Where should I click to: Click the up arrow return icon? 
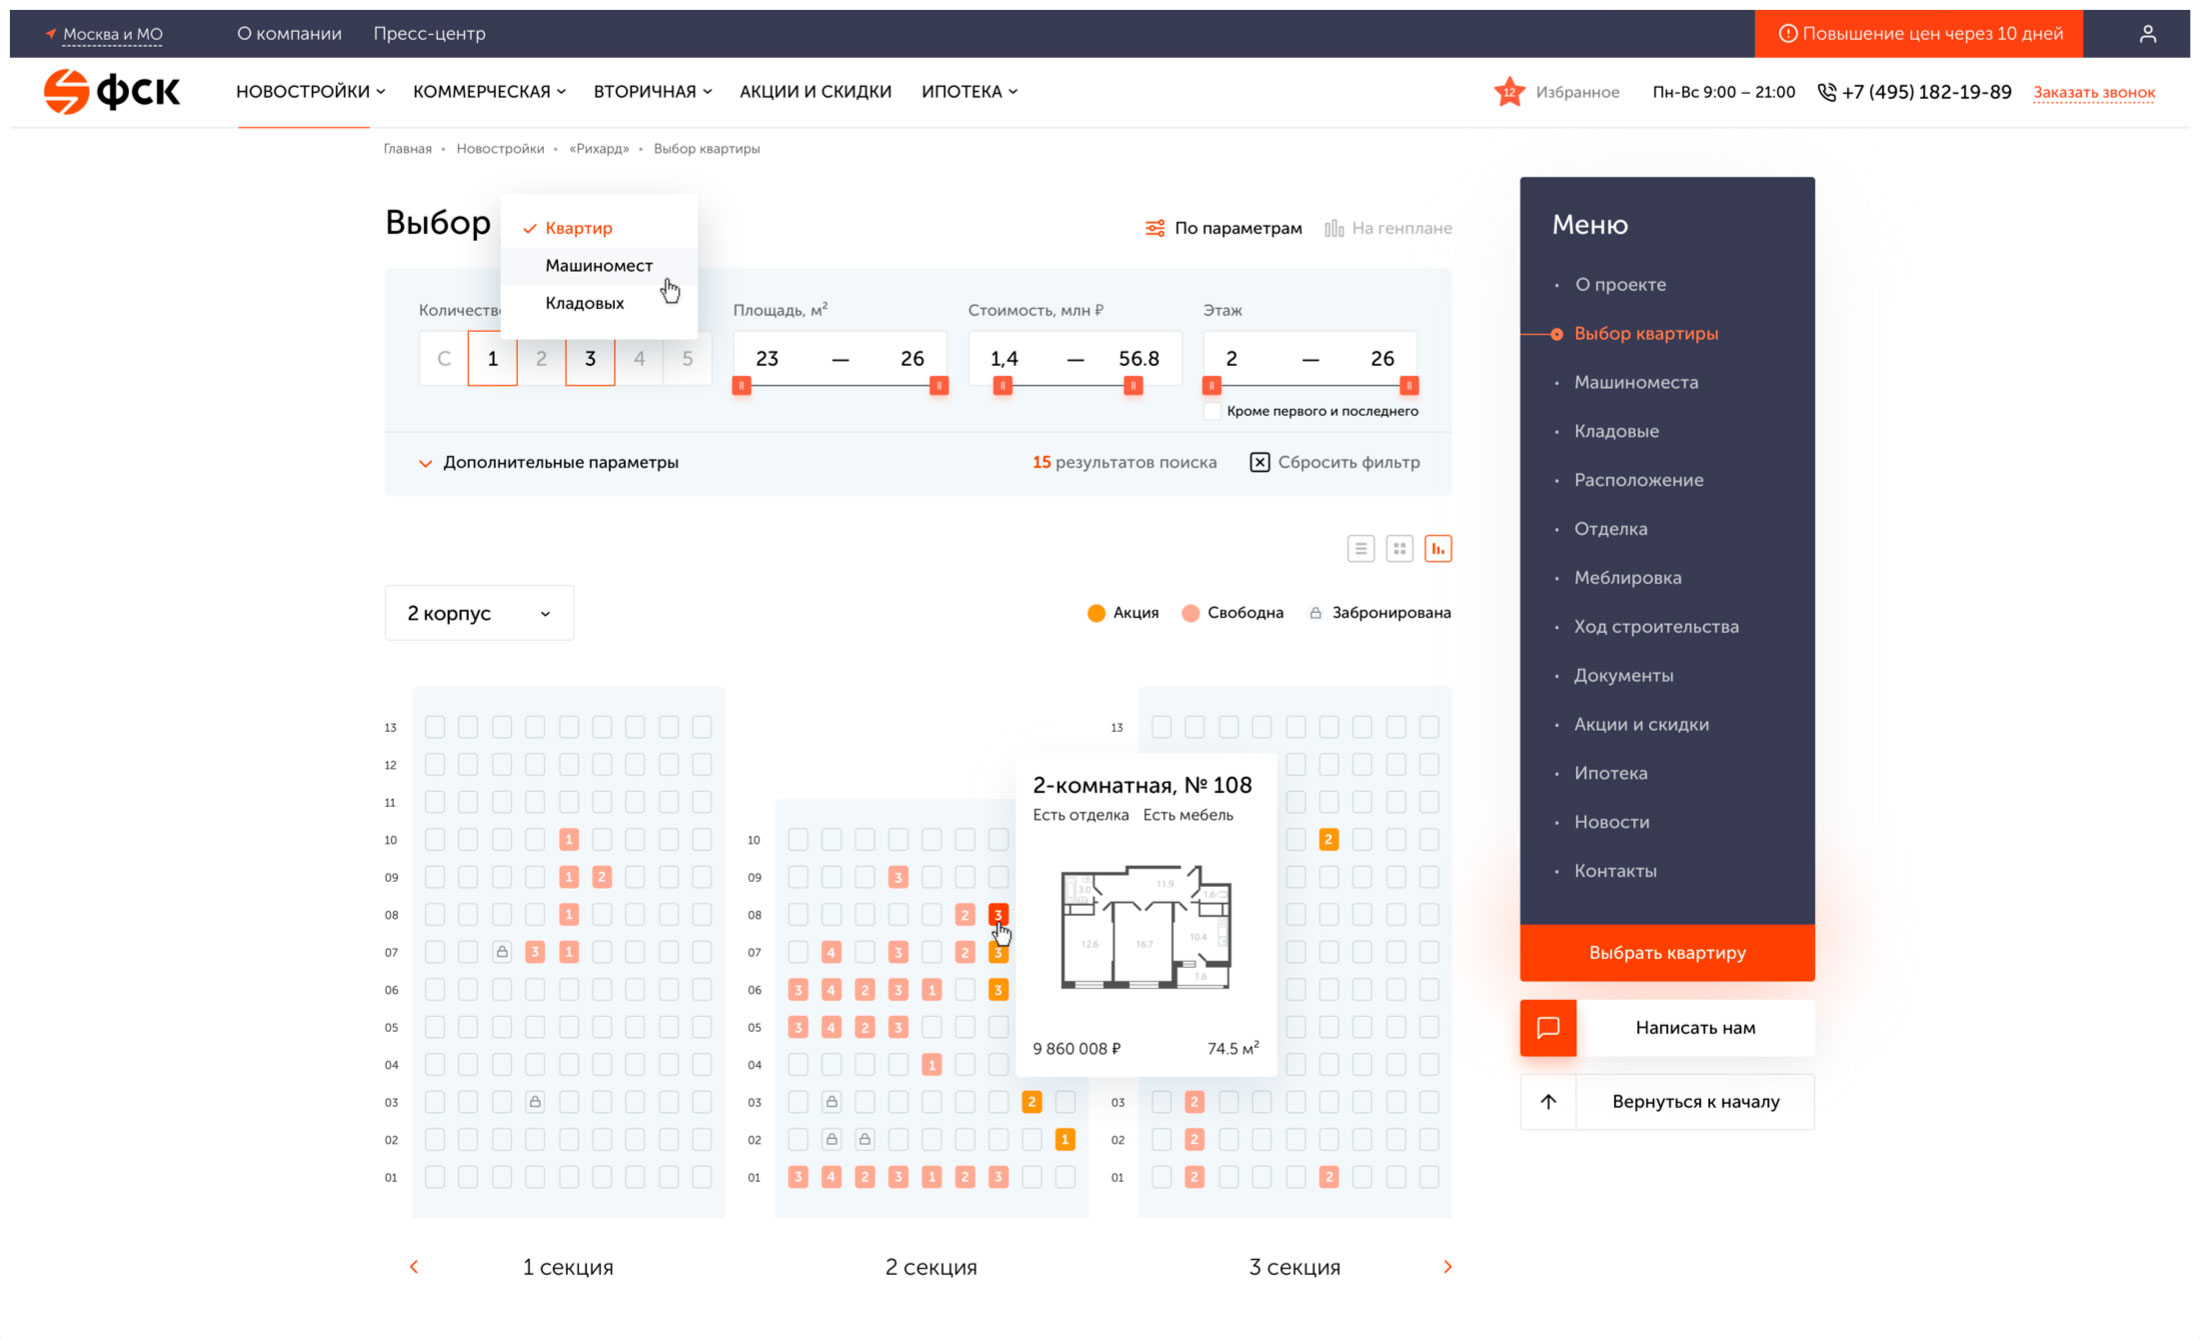(x=1548, y=1101)
